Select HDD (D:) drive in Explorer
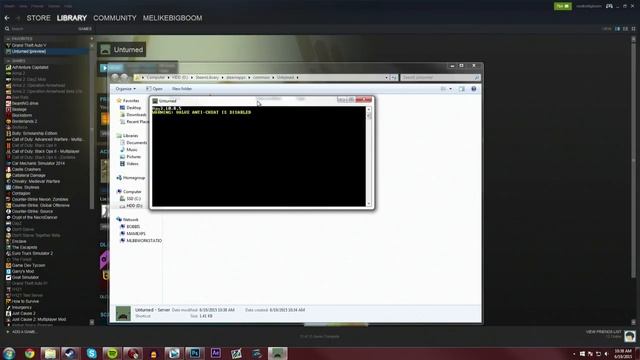 (x=131, y=206)
